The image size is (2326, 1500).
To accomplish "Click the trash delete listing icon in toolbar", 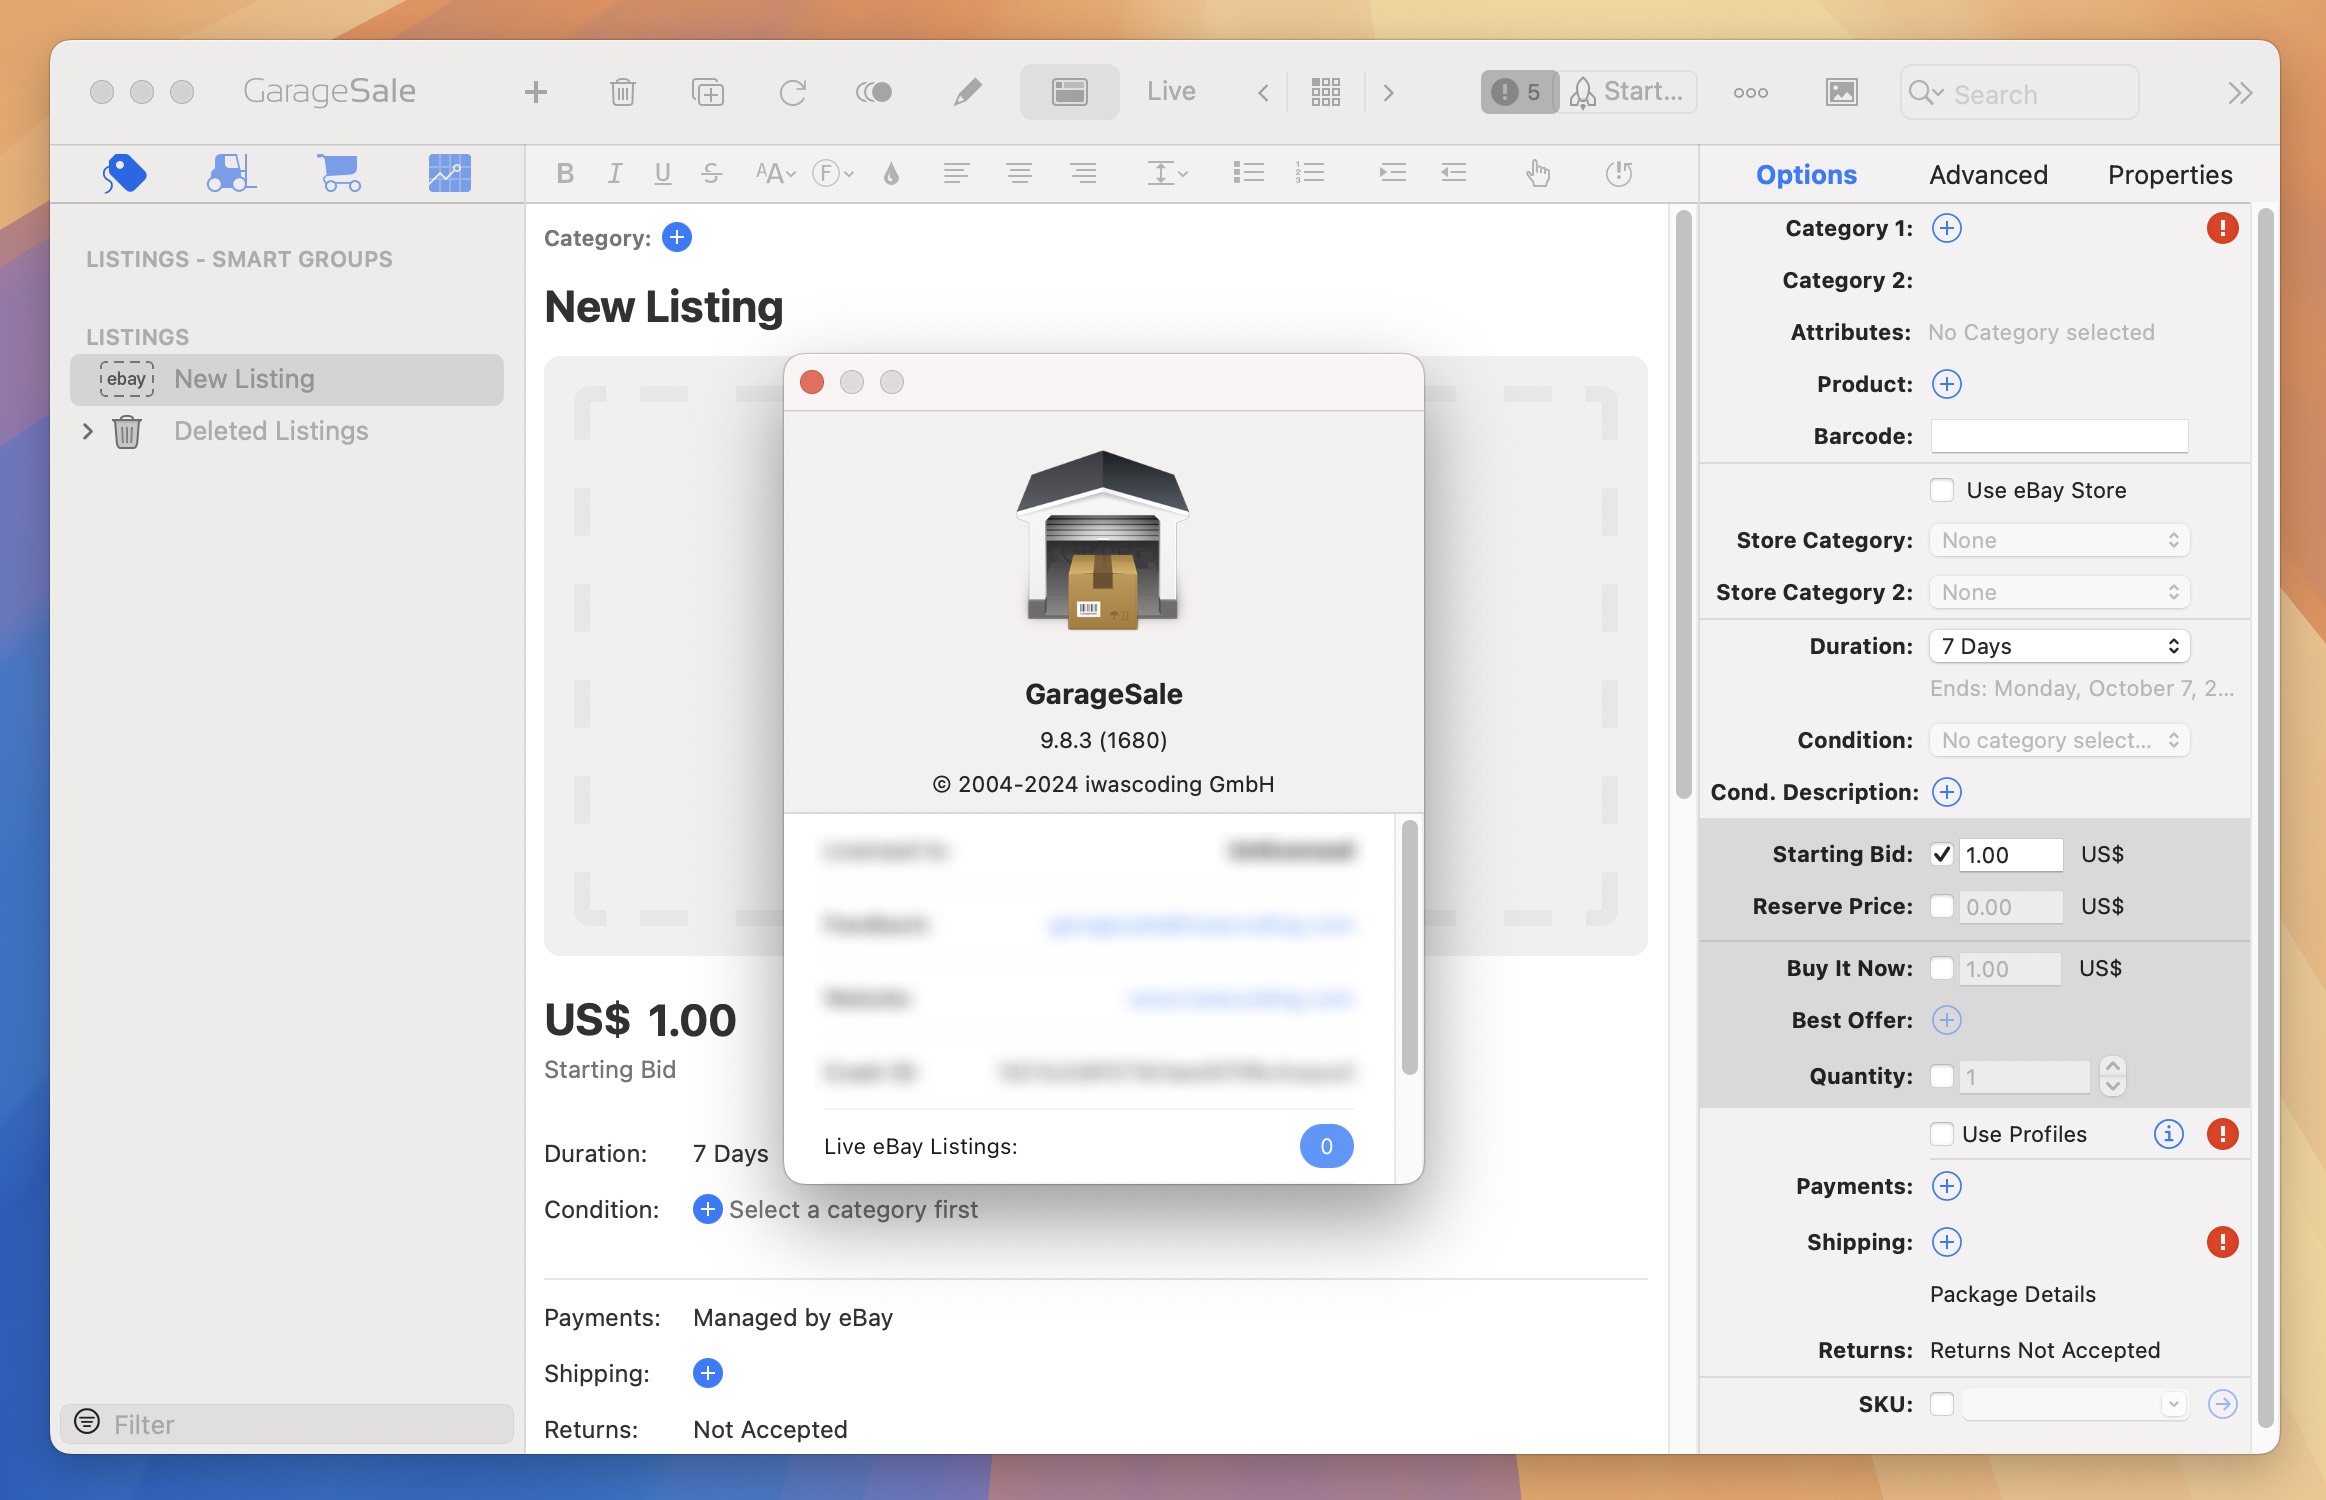I will (622, 92).
